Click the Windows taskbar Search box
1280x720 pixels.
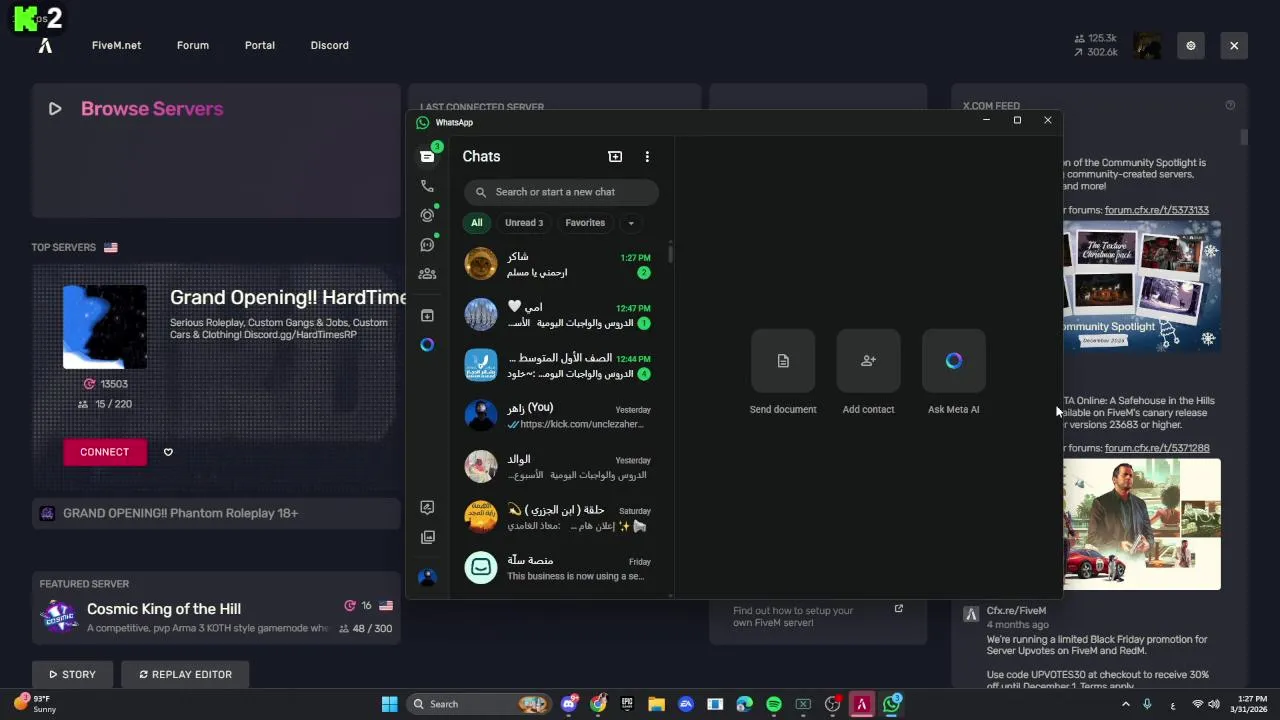(477, 704)
